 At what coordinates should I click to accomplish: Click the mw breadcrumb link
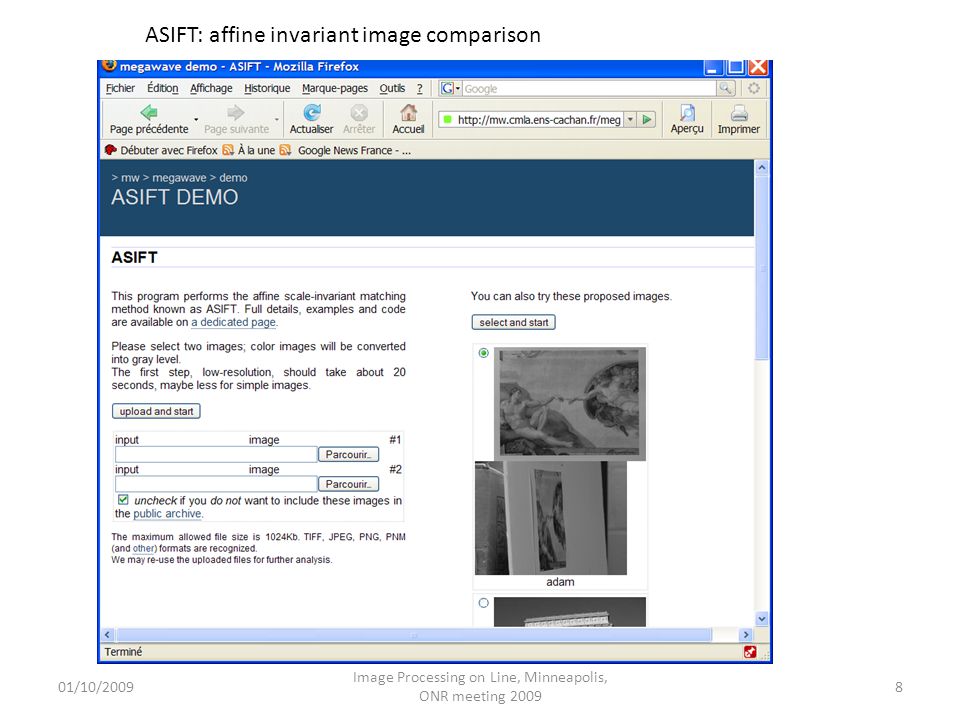click(130, 178)
